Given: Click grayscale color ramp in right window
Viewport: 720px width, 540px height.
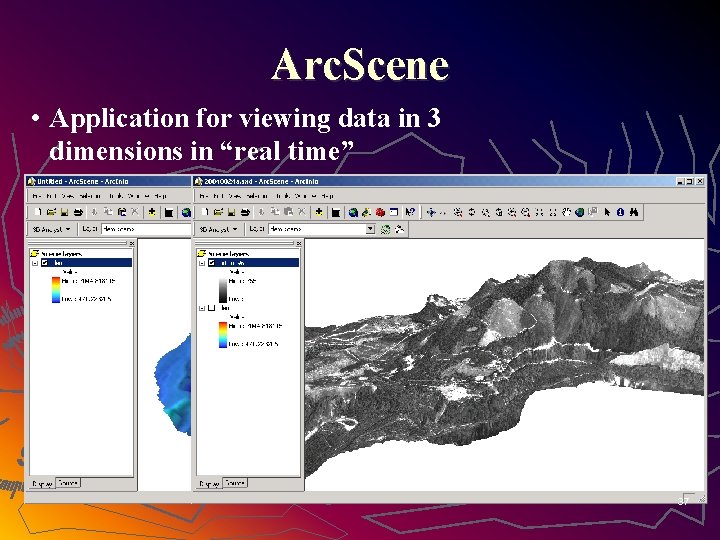Looking at the screenshot, I should 223,290.
